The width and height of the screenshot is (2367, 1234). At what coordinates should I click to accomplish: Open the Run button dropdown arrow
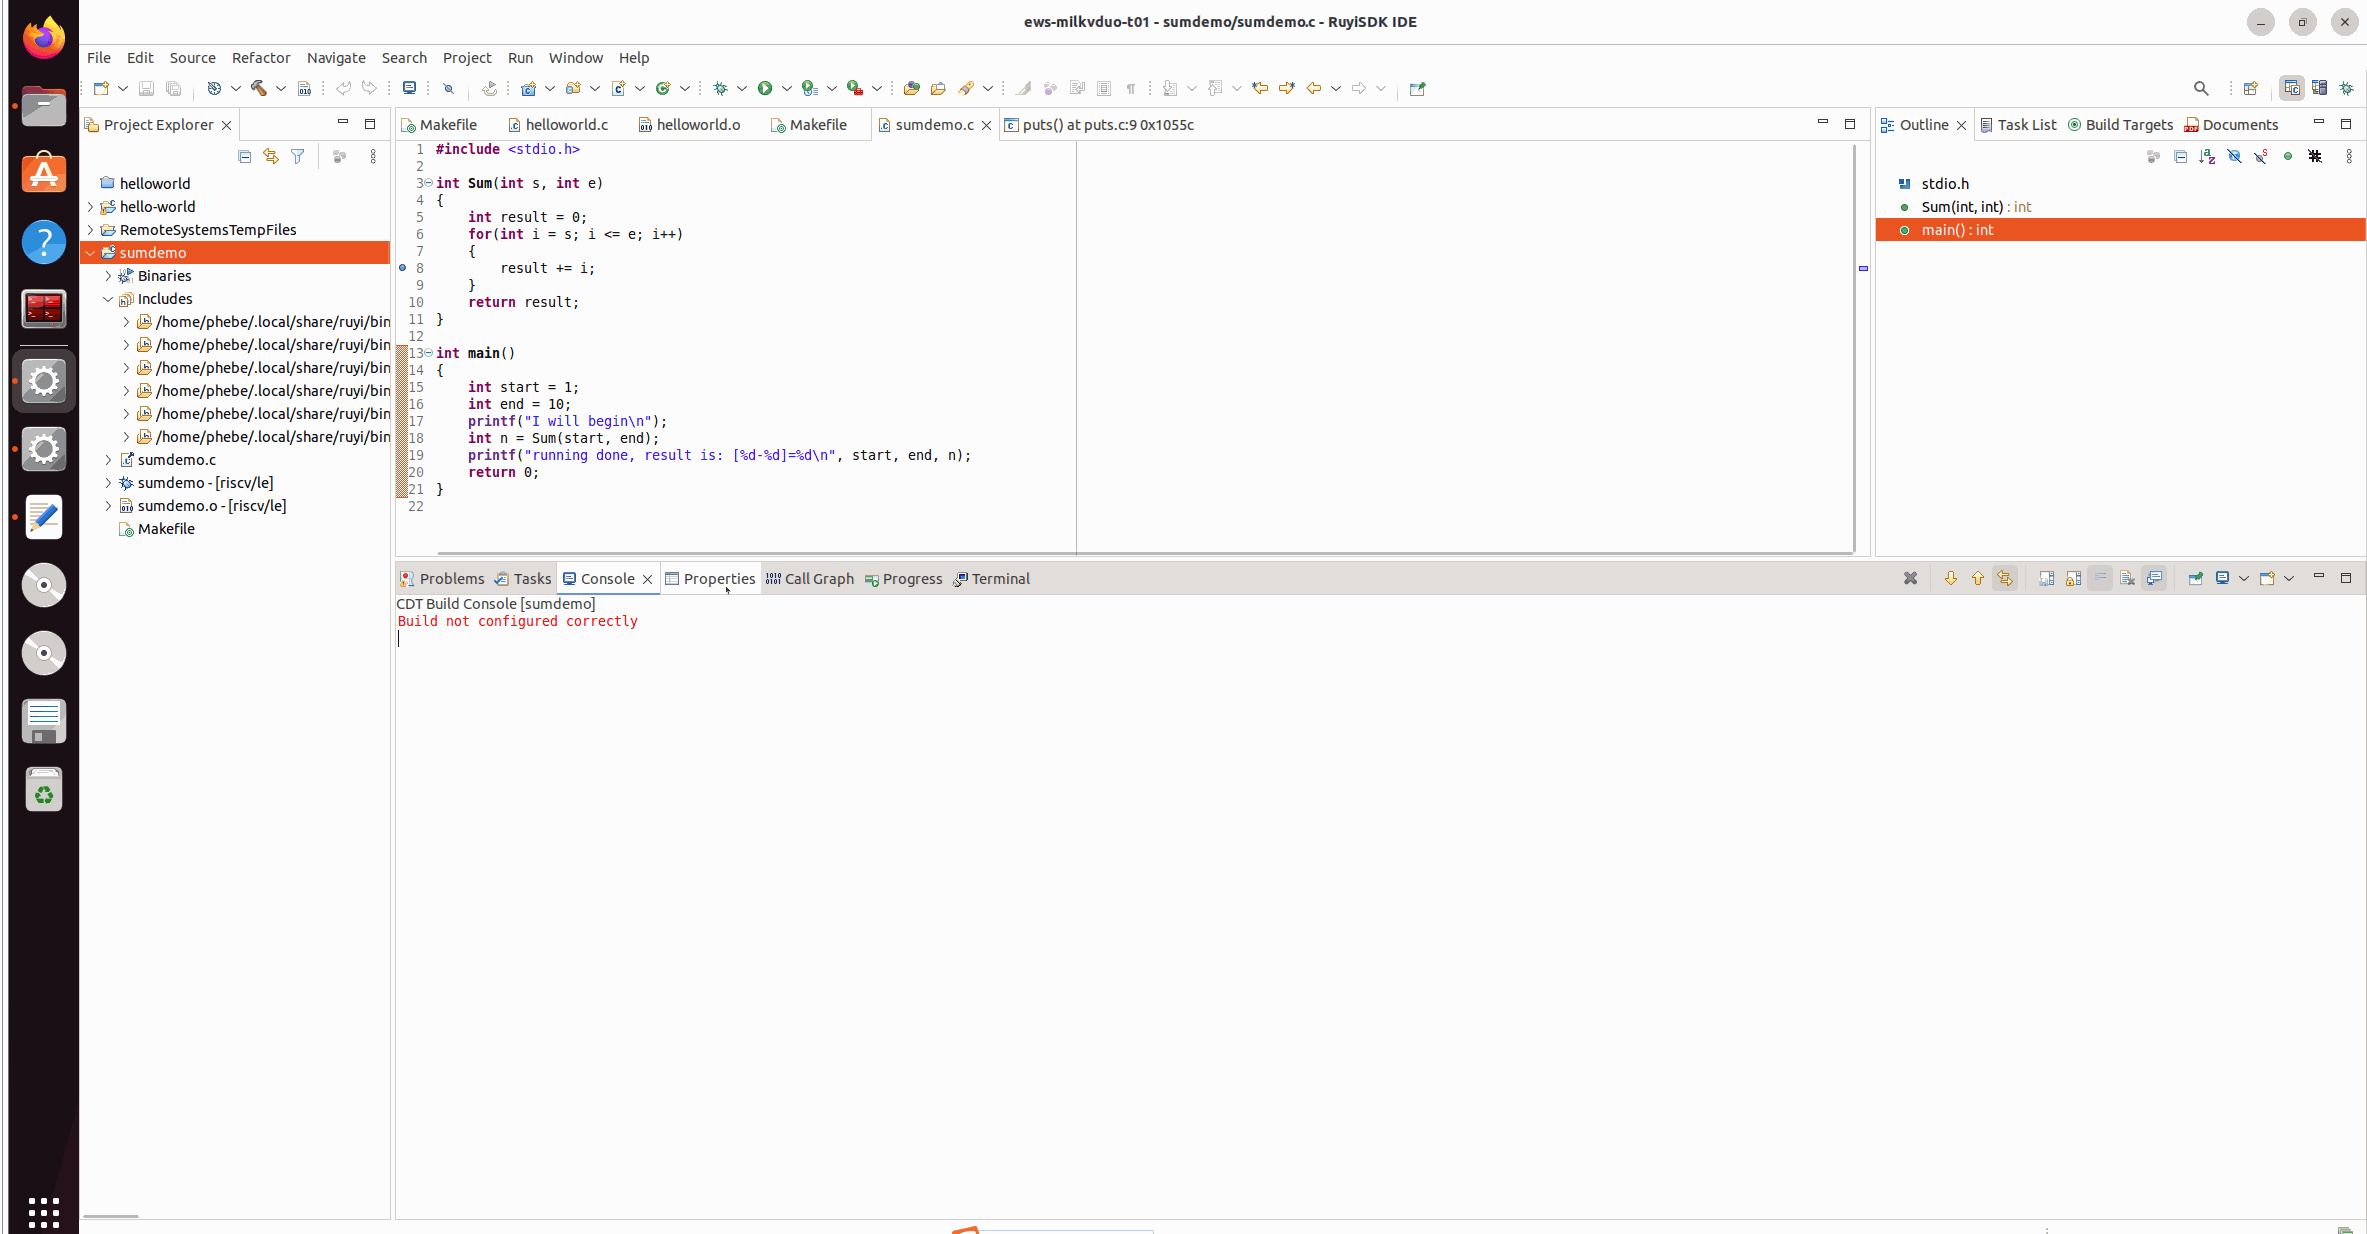787,88
